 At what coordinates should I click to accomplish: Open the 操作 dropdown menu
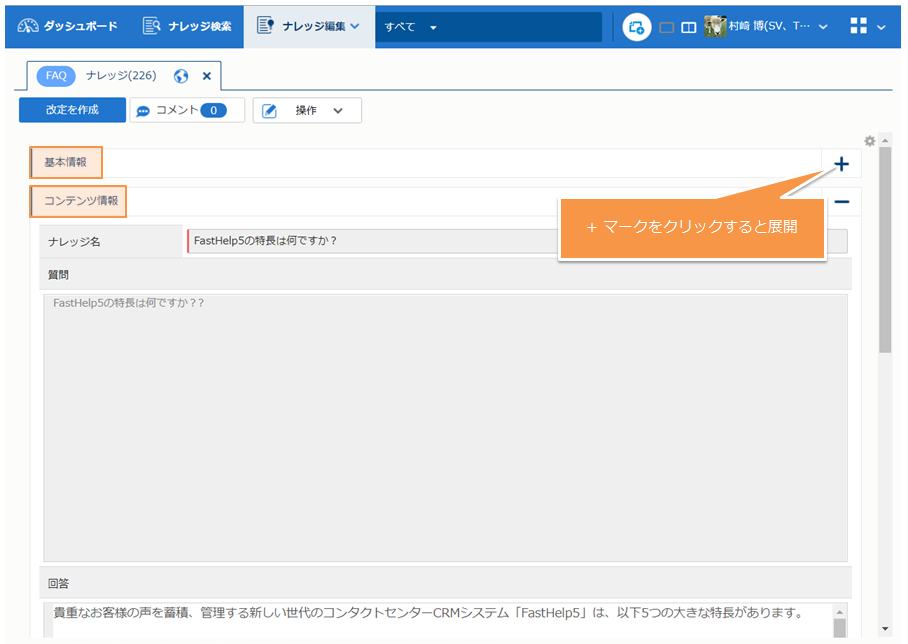308,111
